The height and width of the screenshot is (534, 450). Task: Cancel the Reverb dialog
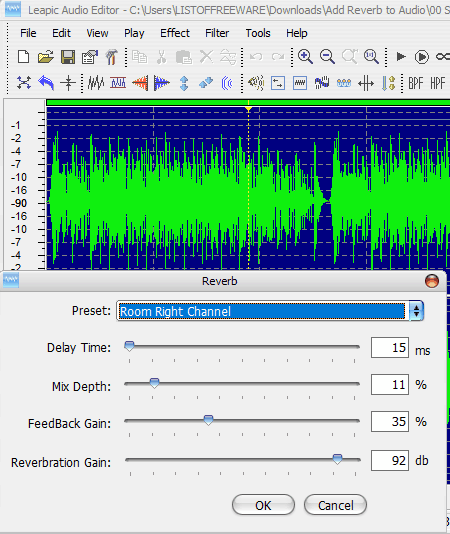click(x=336, y=505)
